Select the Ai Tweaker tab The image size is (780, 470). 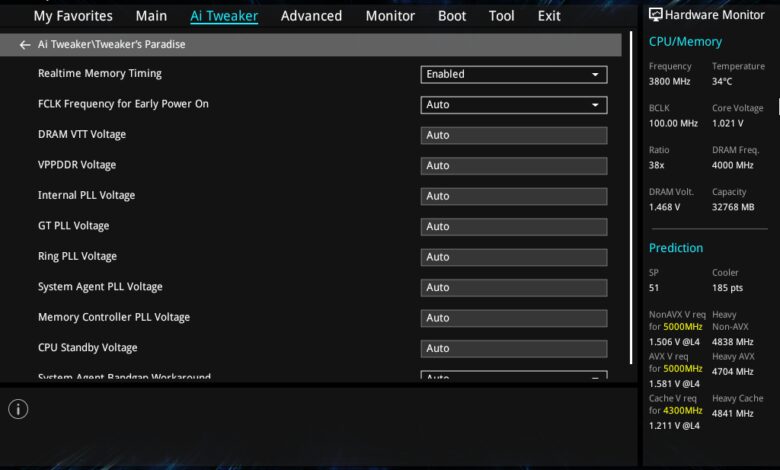click(224, 16)
